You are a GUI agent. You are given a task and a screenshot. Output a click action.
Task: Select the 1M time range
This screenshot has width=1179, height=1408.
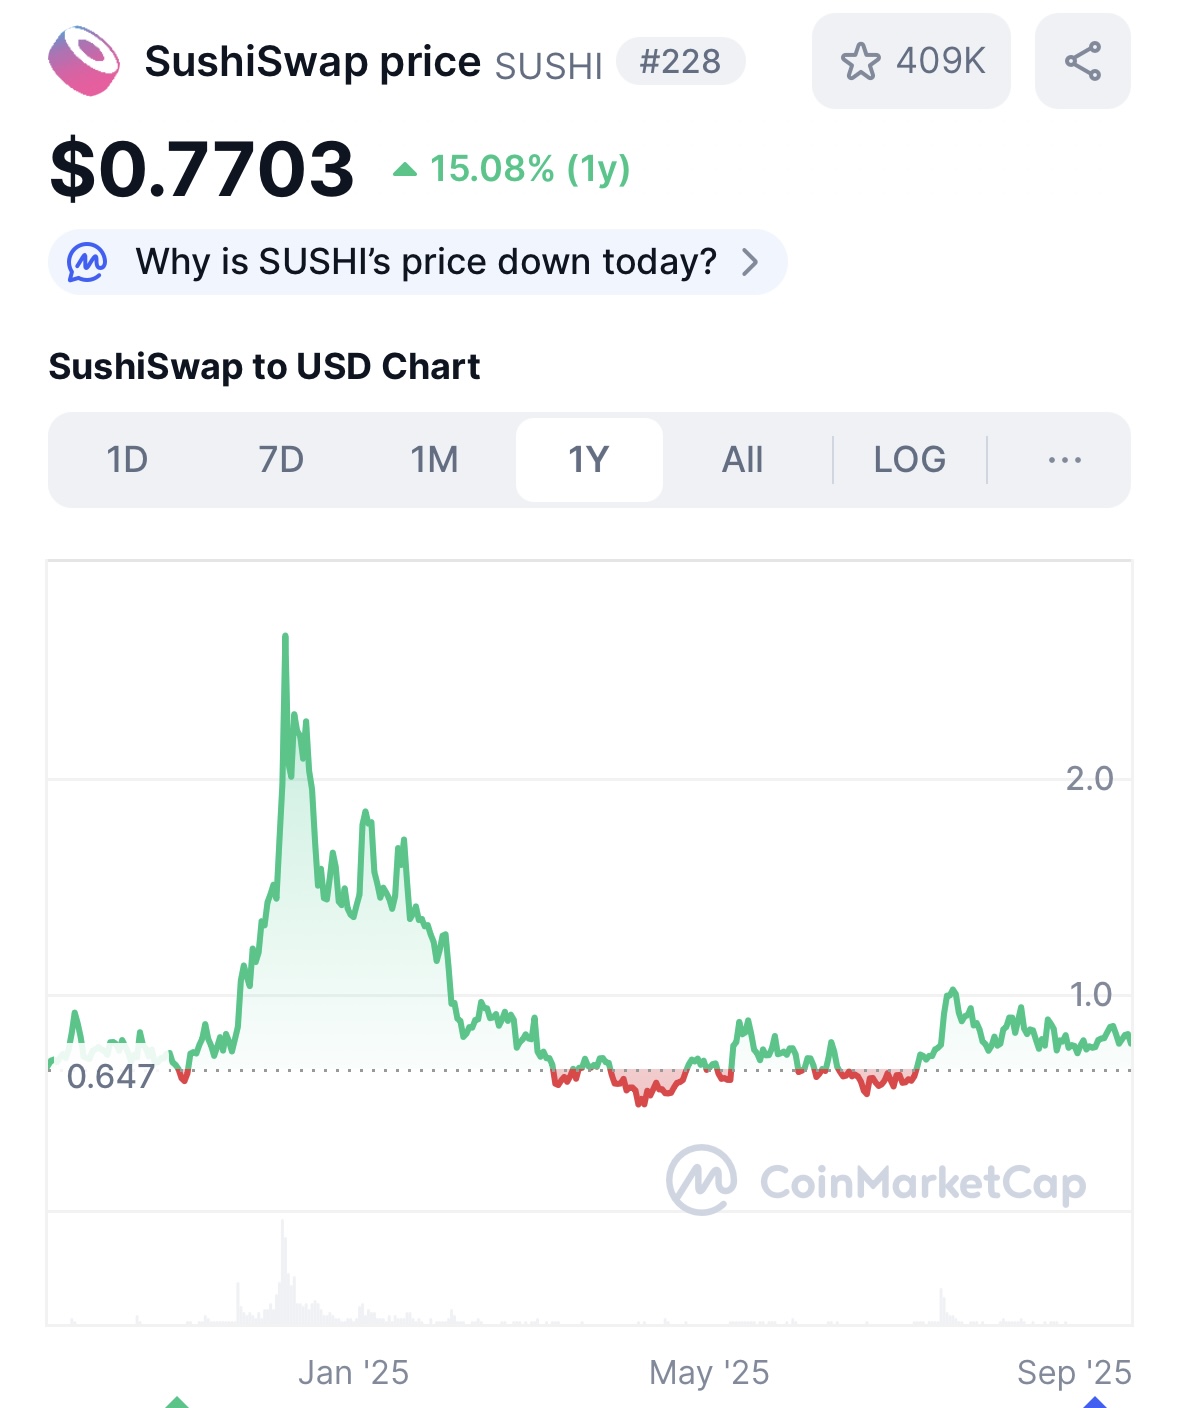(x=435, y=460)
